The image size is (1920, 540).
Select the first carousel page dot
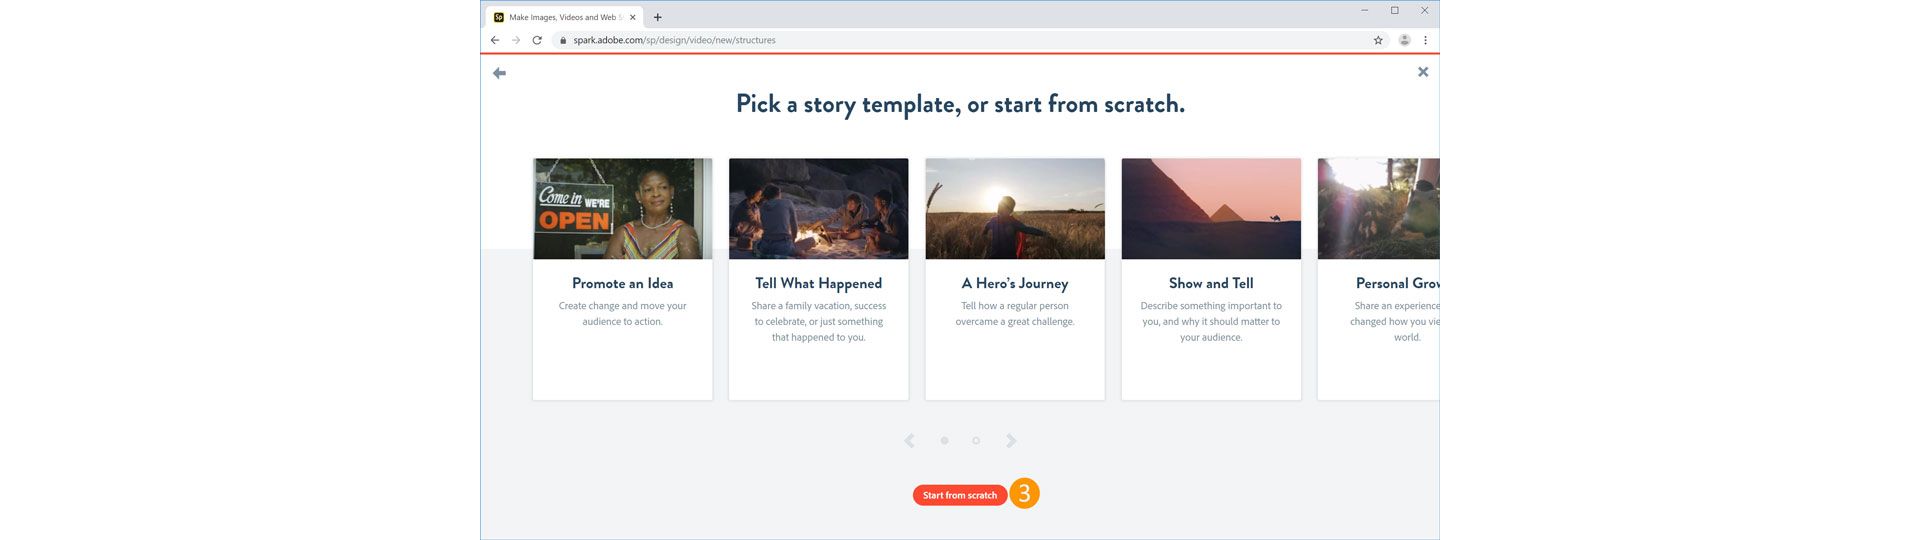click(x=944, y=441)
